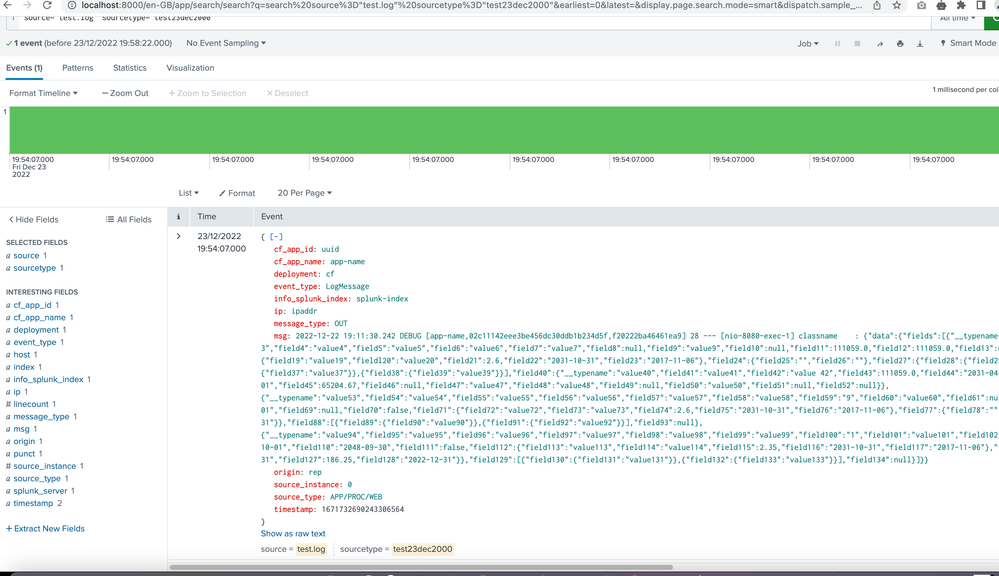Image resolution: width=999 pixels, height=576 pixels.
Task: Expand the event row chevron
Action: click(179, 237)
